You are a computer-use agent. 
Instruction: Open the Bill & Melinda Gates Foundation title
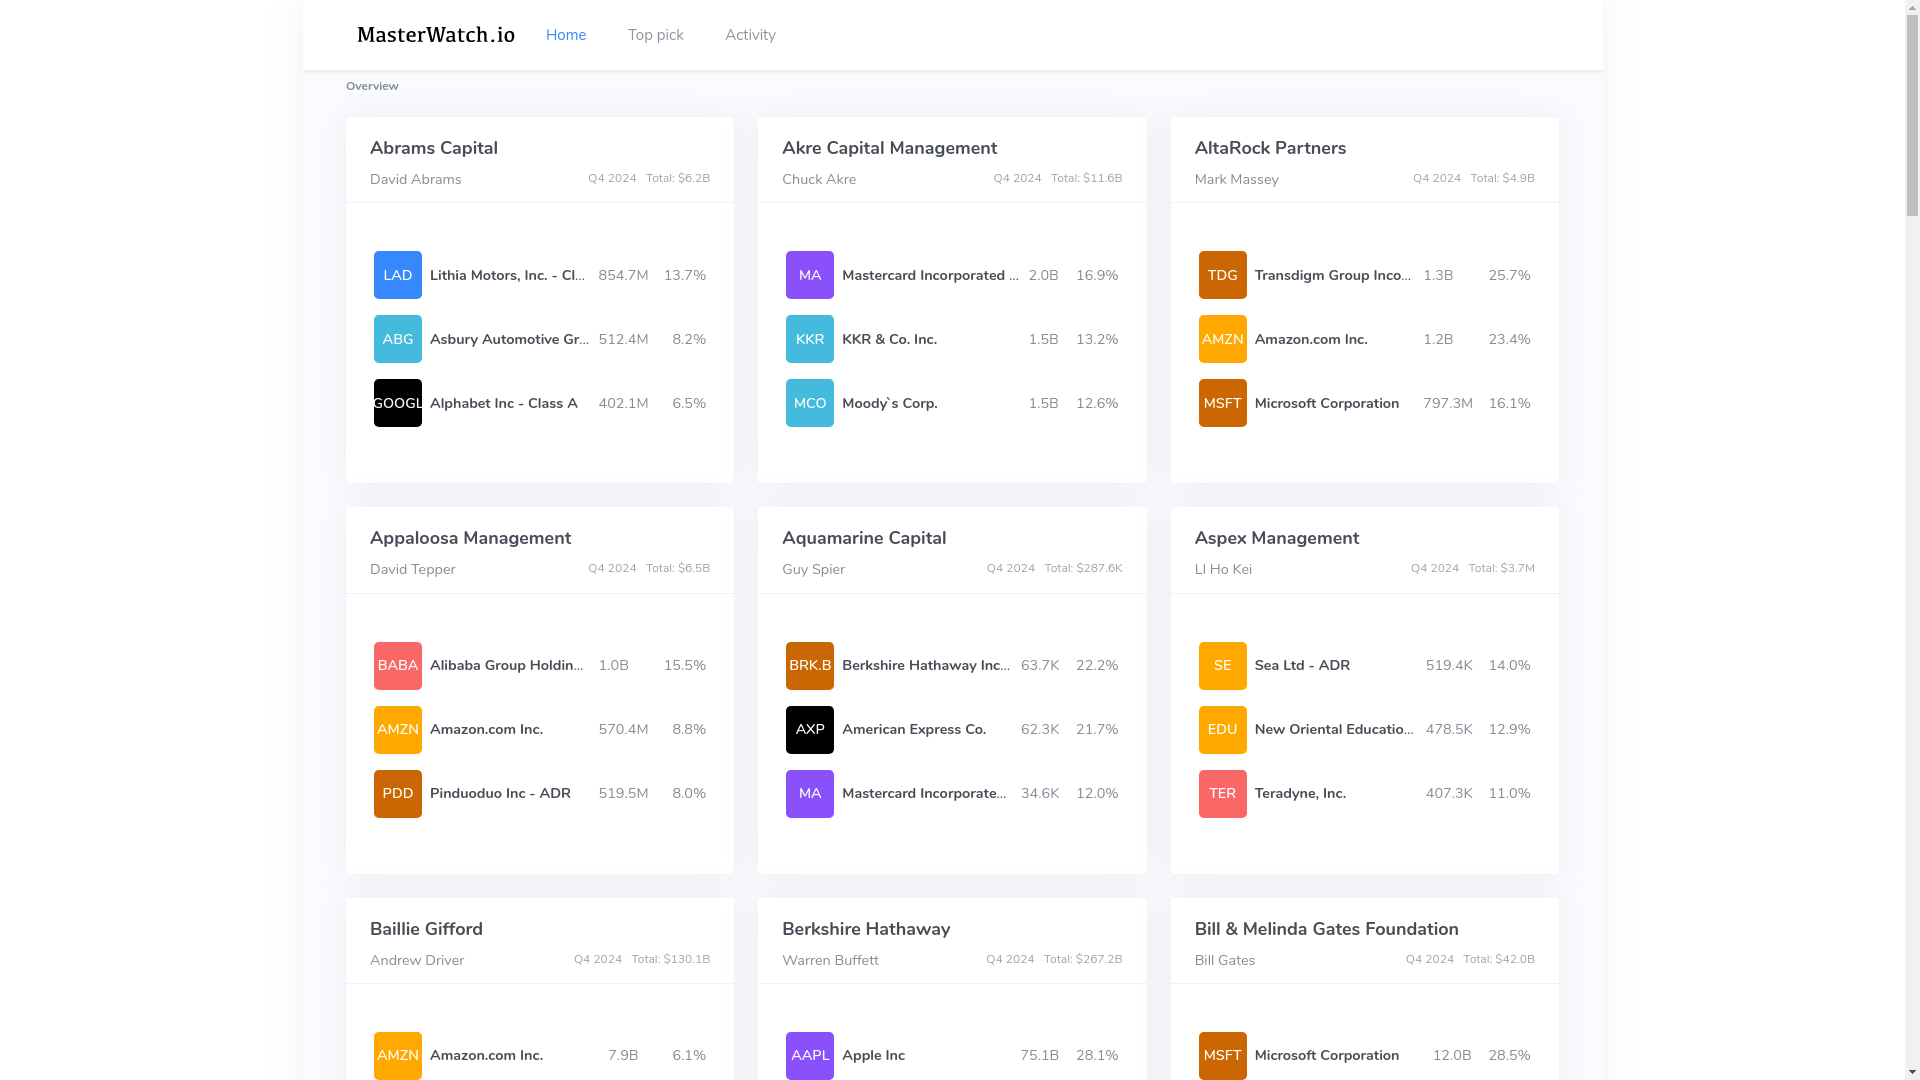tap(1326, 929)
